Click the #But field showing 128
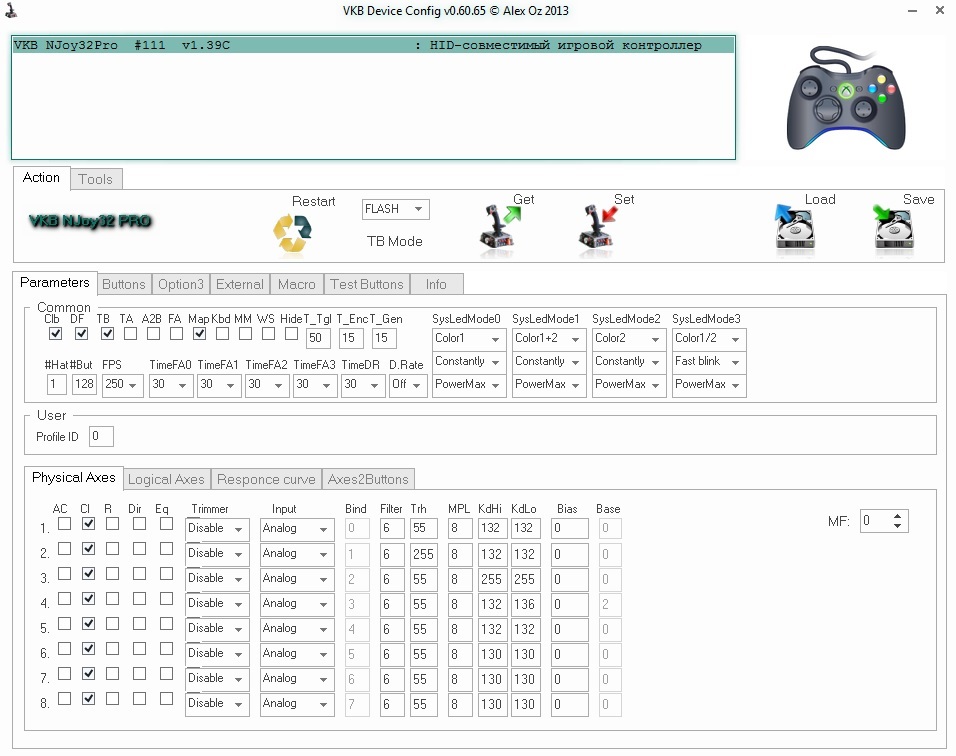This screenshot has width=956, height=756. 84,385
